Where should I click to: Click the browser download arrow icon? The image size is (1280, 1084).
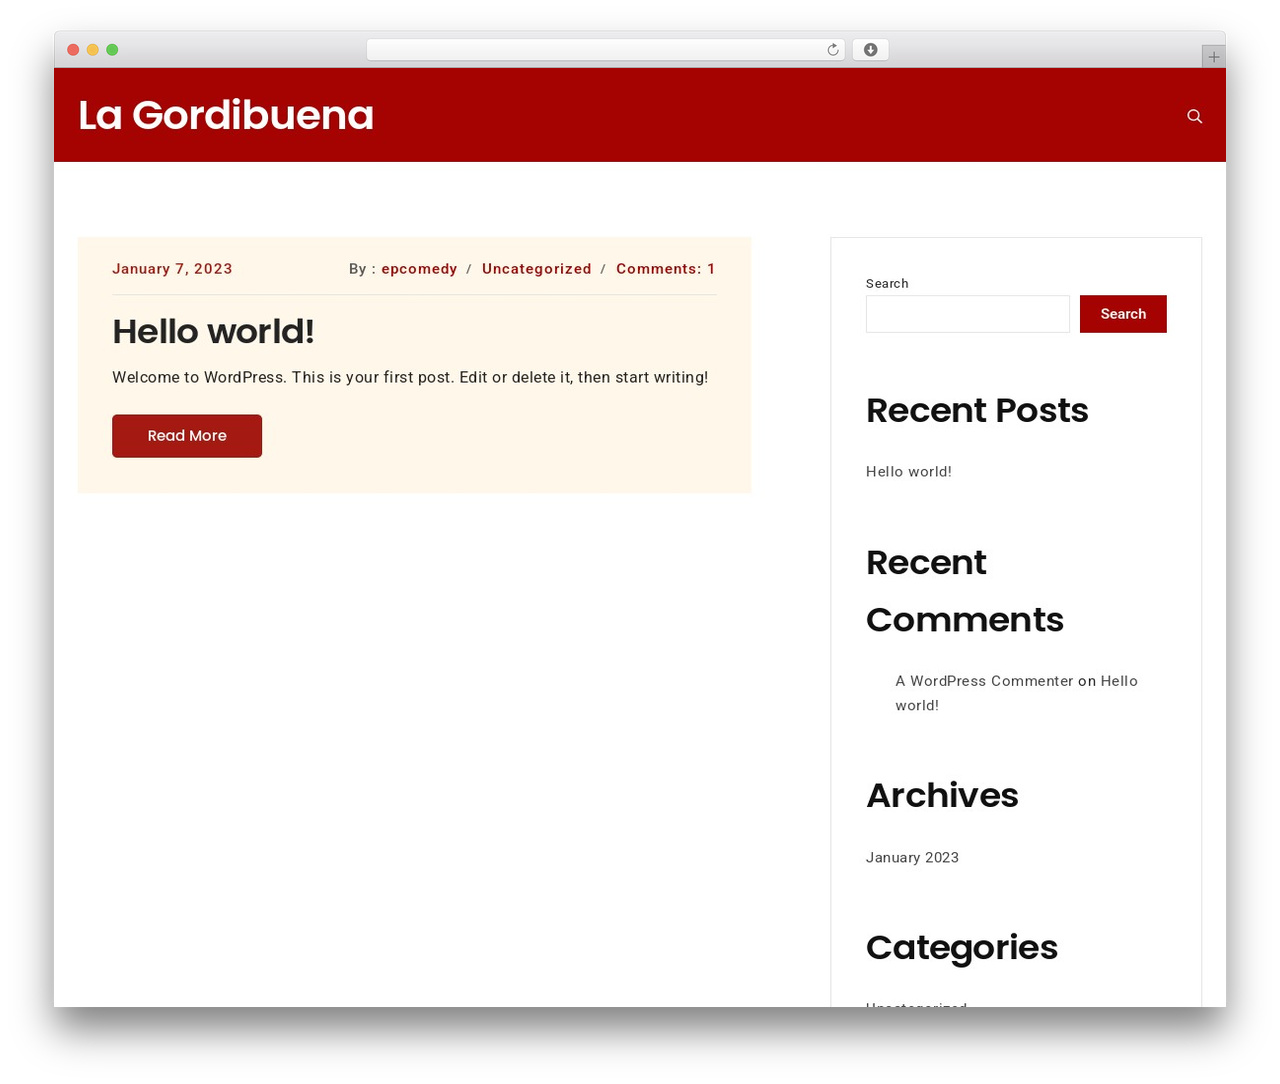[870, 50]
